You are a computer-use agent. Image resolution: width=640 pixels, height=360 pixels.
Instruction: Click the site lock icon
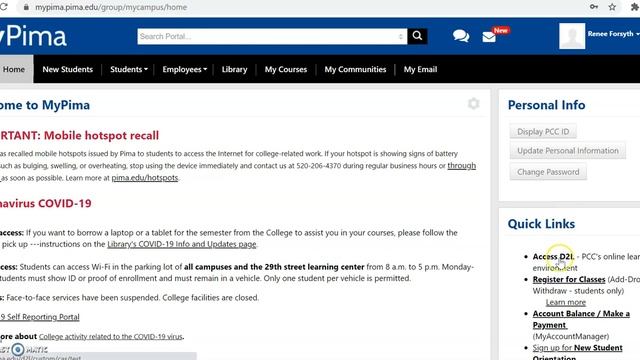point(26,7)
